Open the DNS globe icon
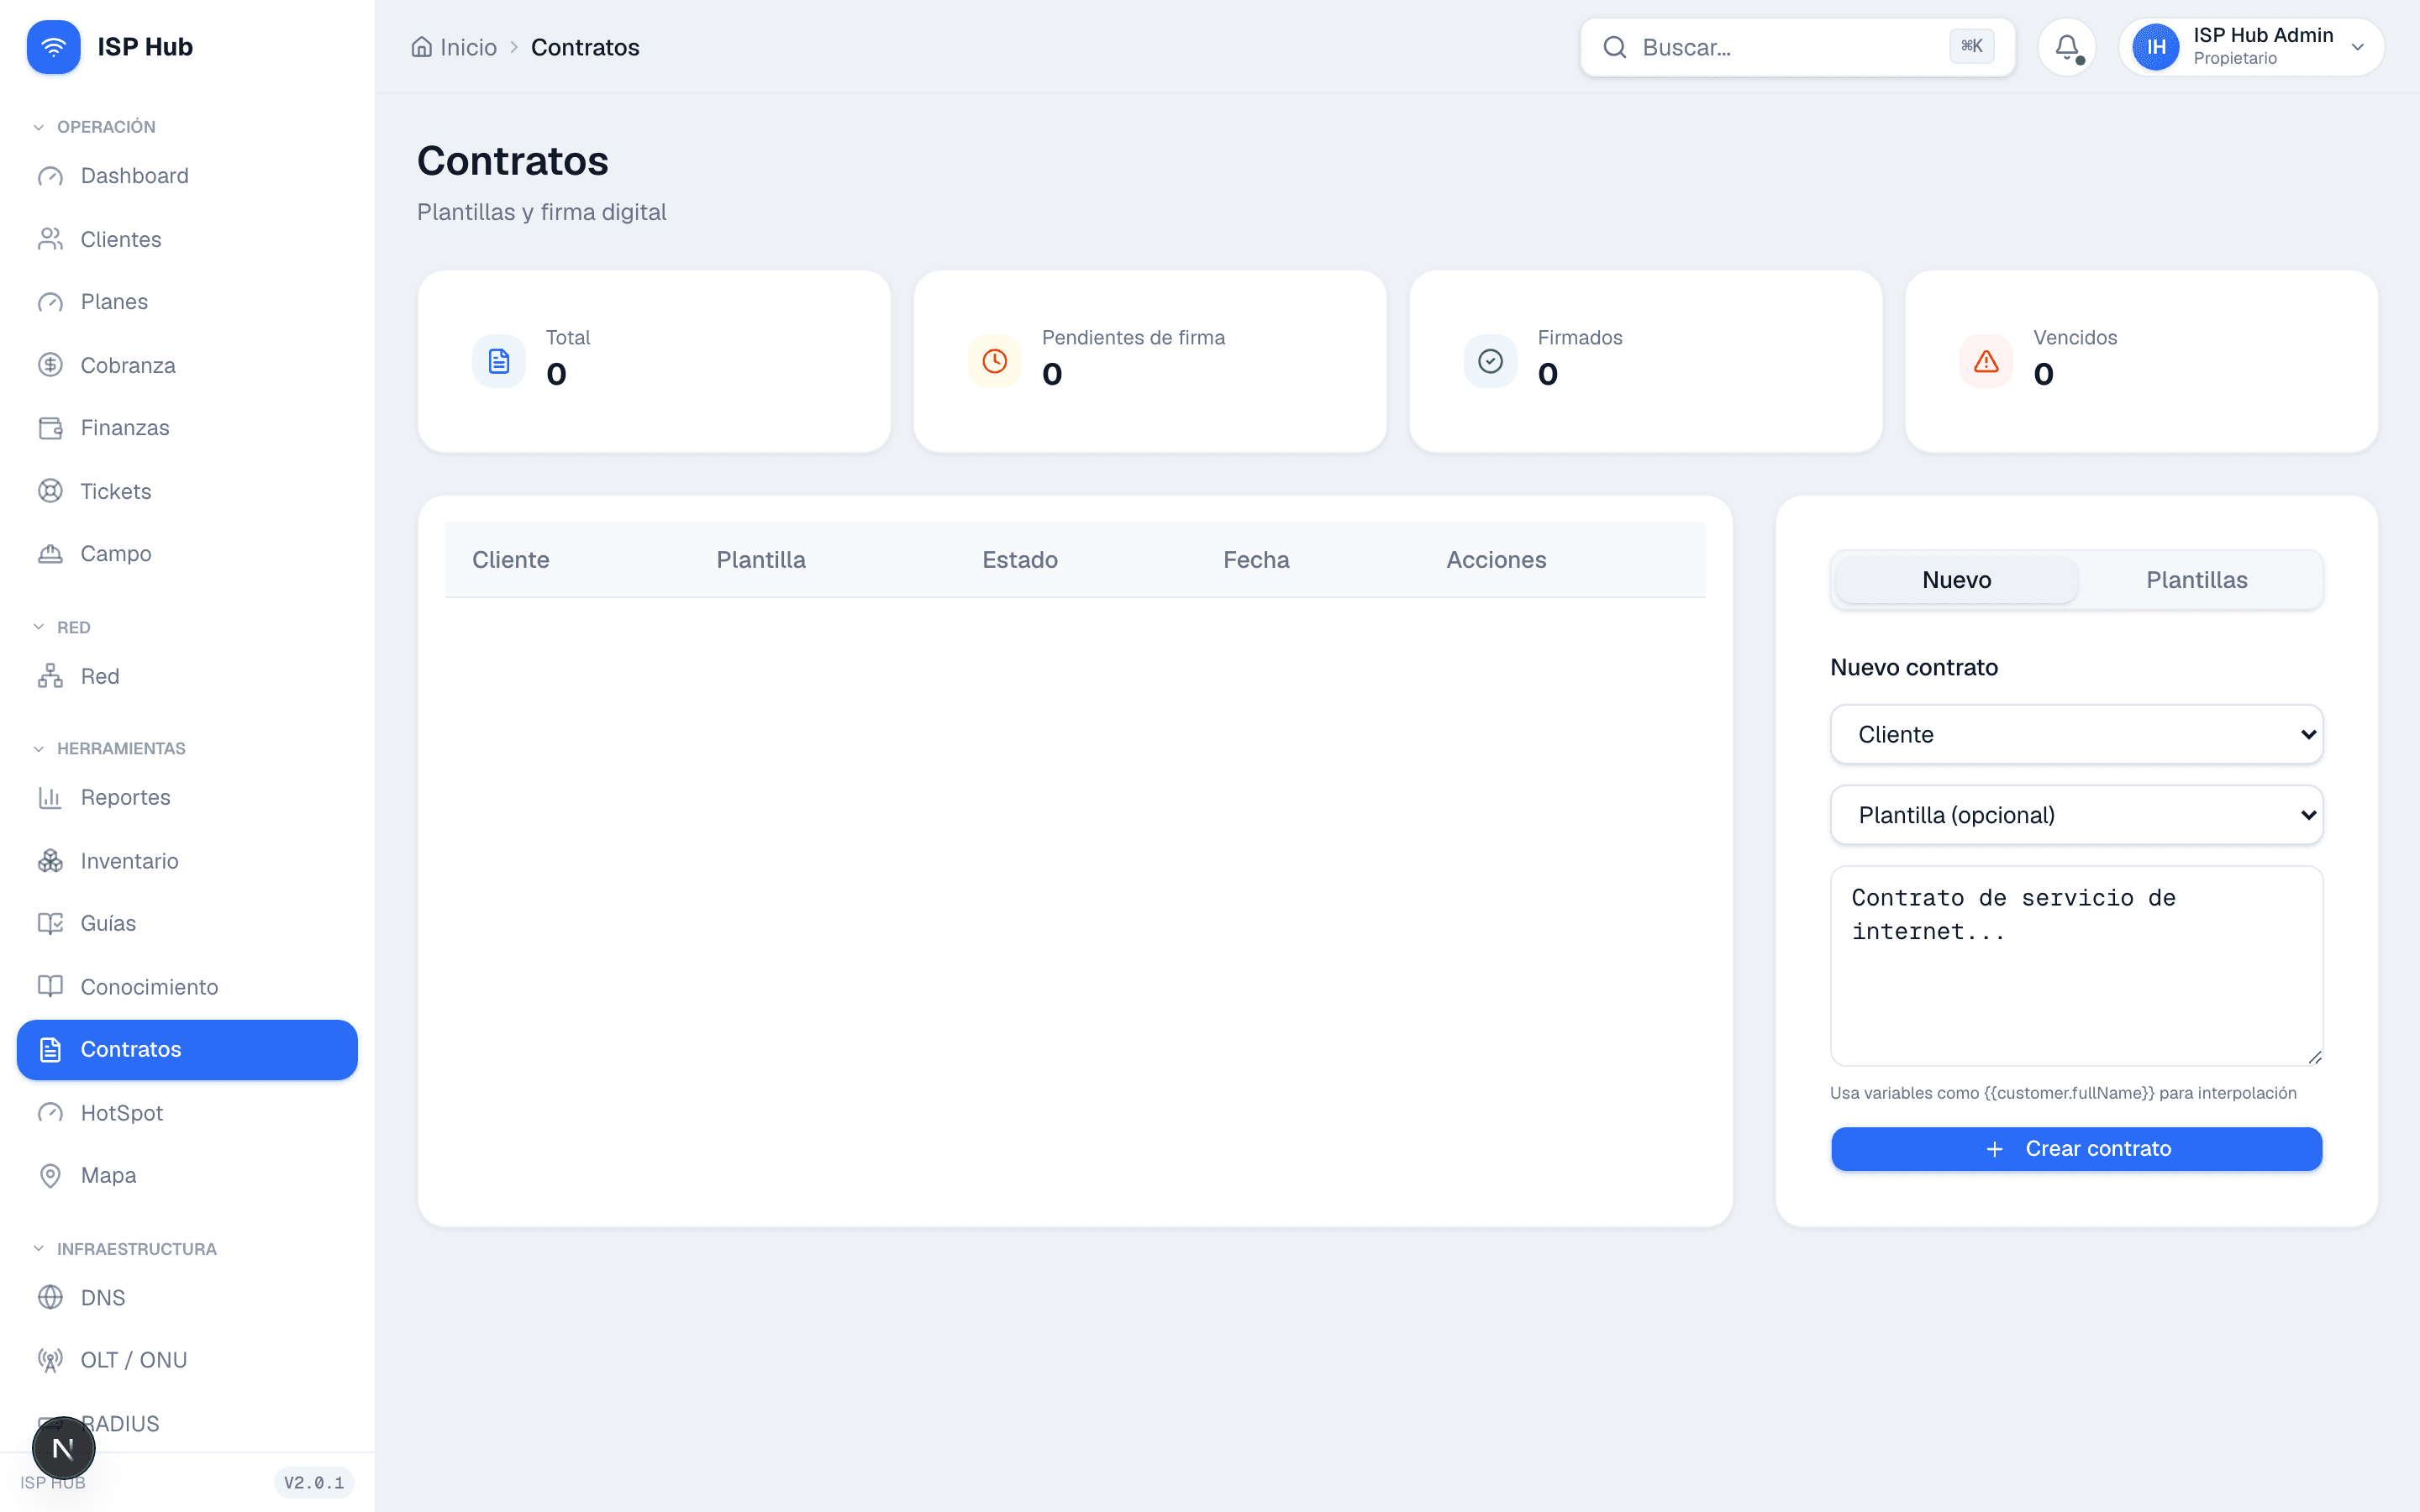This screenshot has height=1512, width=2420. (50, 1297)
